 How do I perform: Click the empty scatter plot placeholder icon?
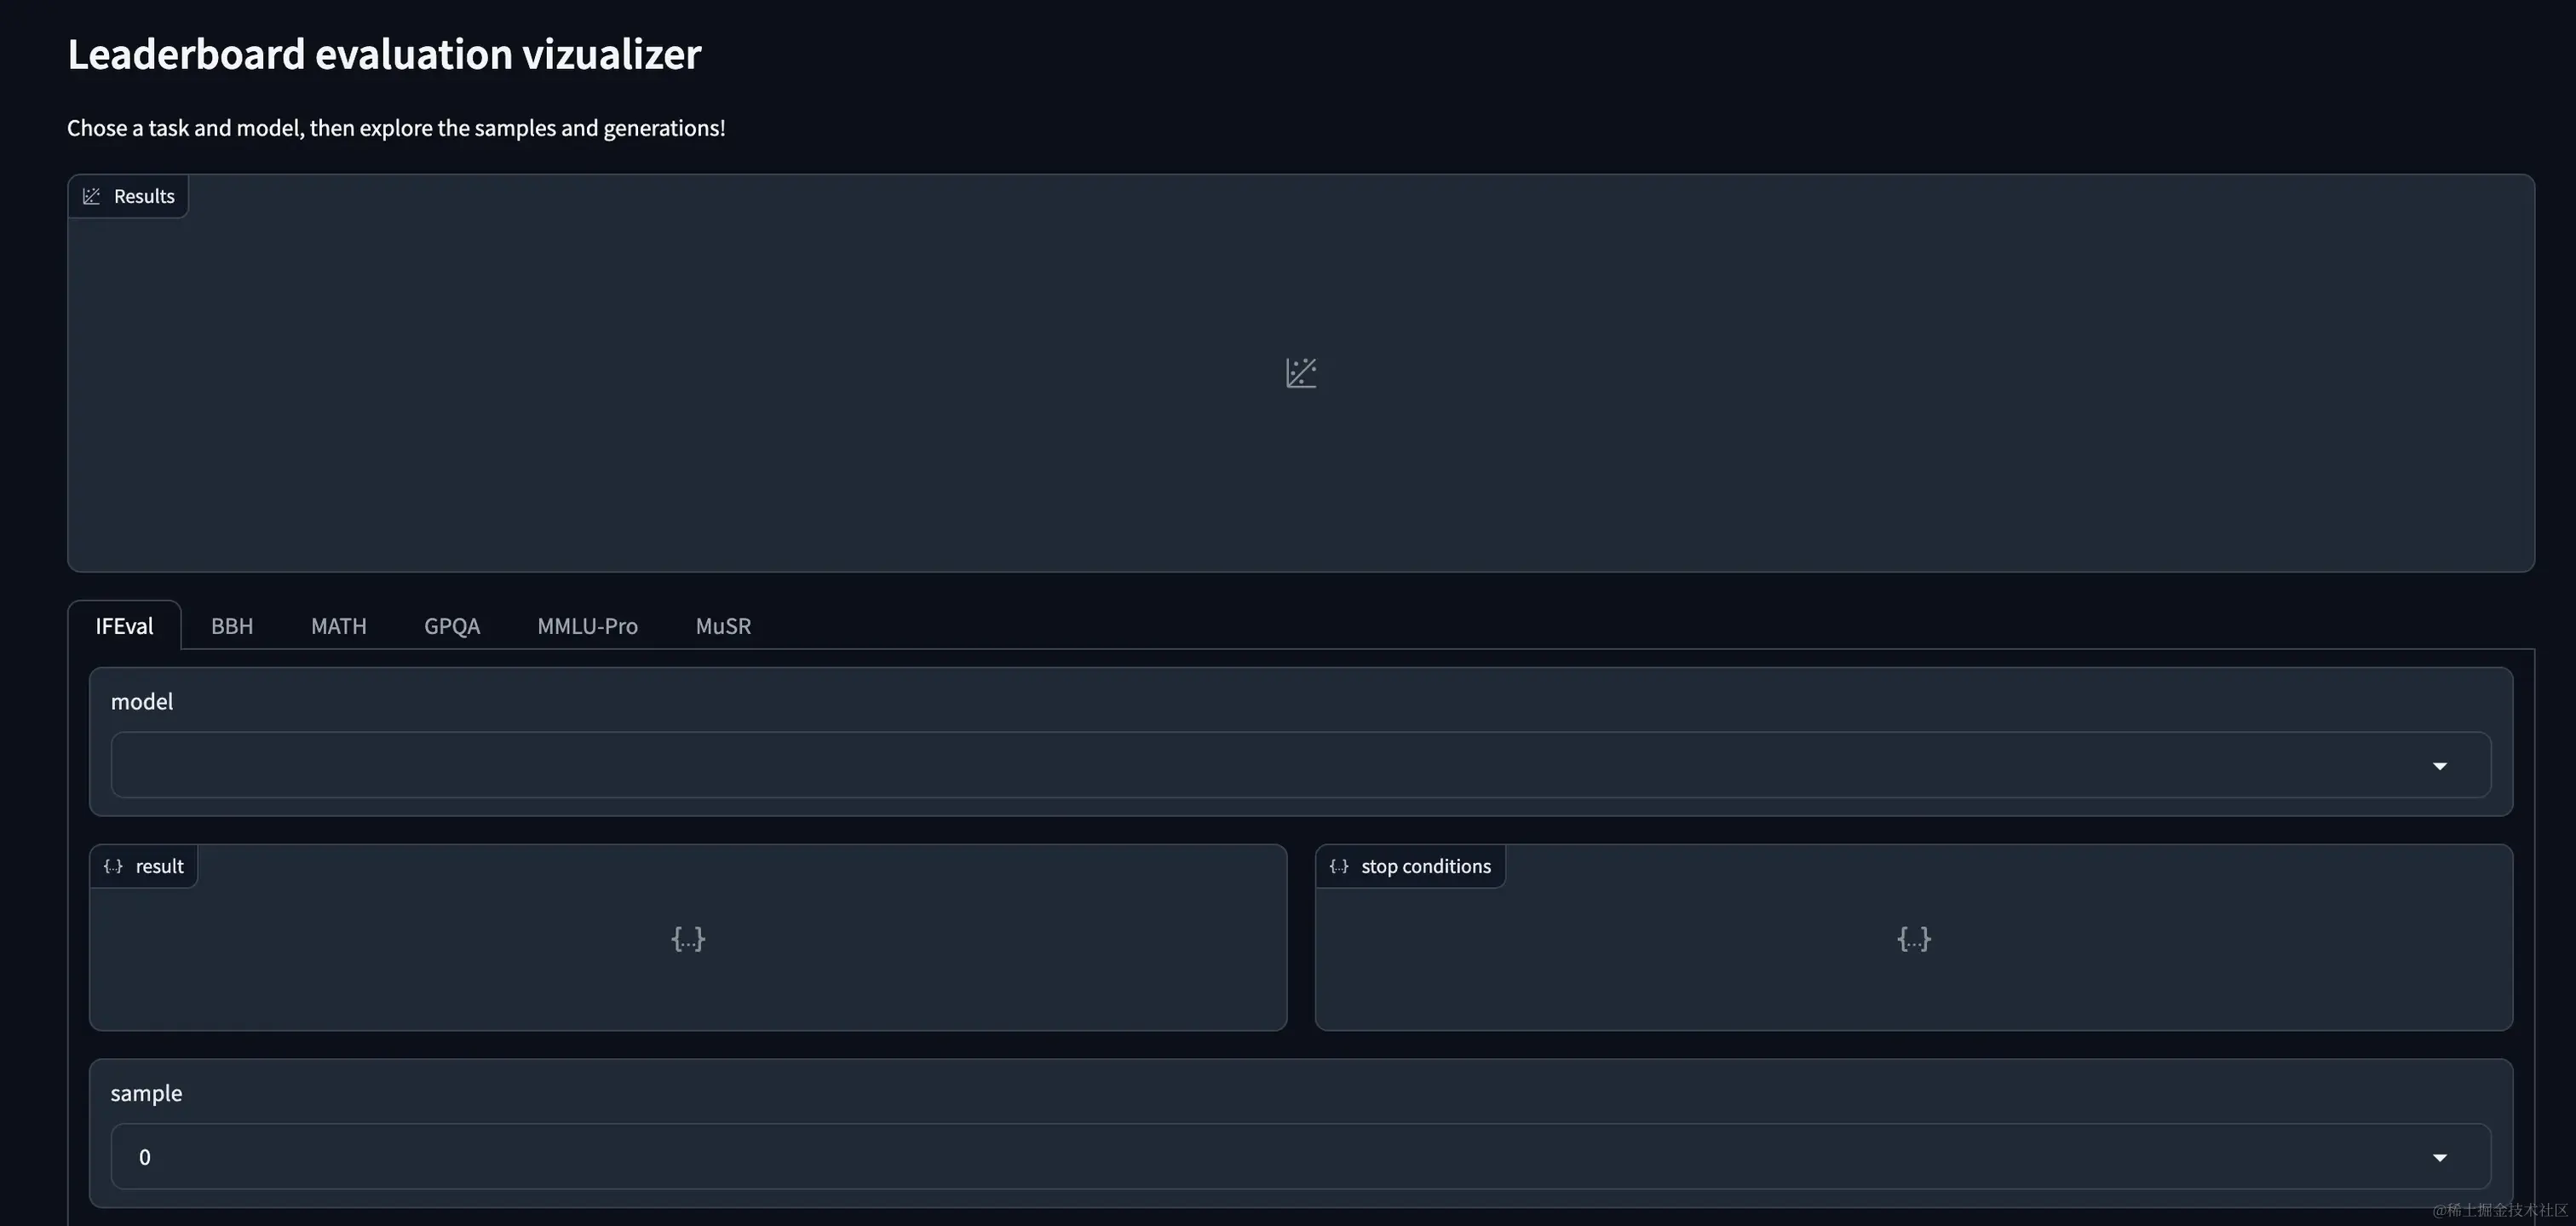(x=1300, y=372)
